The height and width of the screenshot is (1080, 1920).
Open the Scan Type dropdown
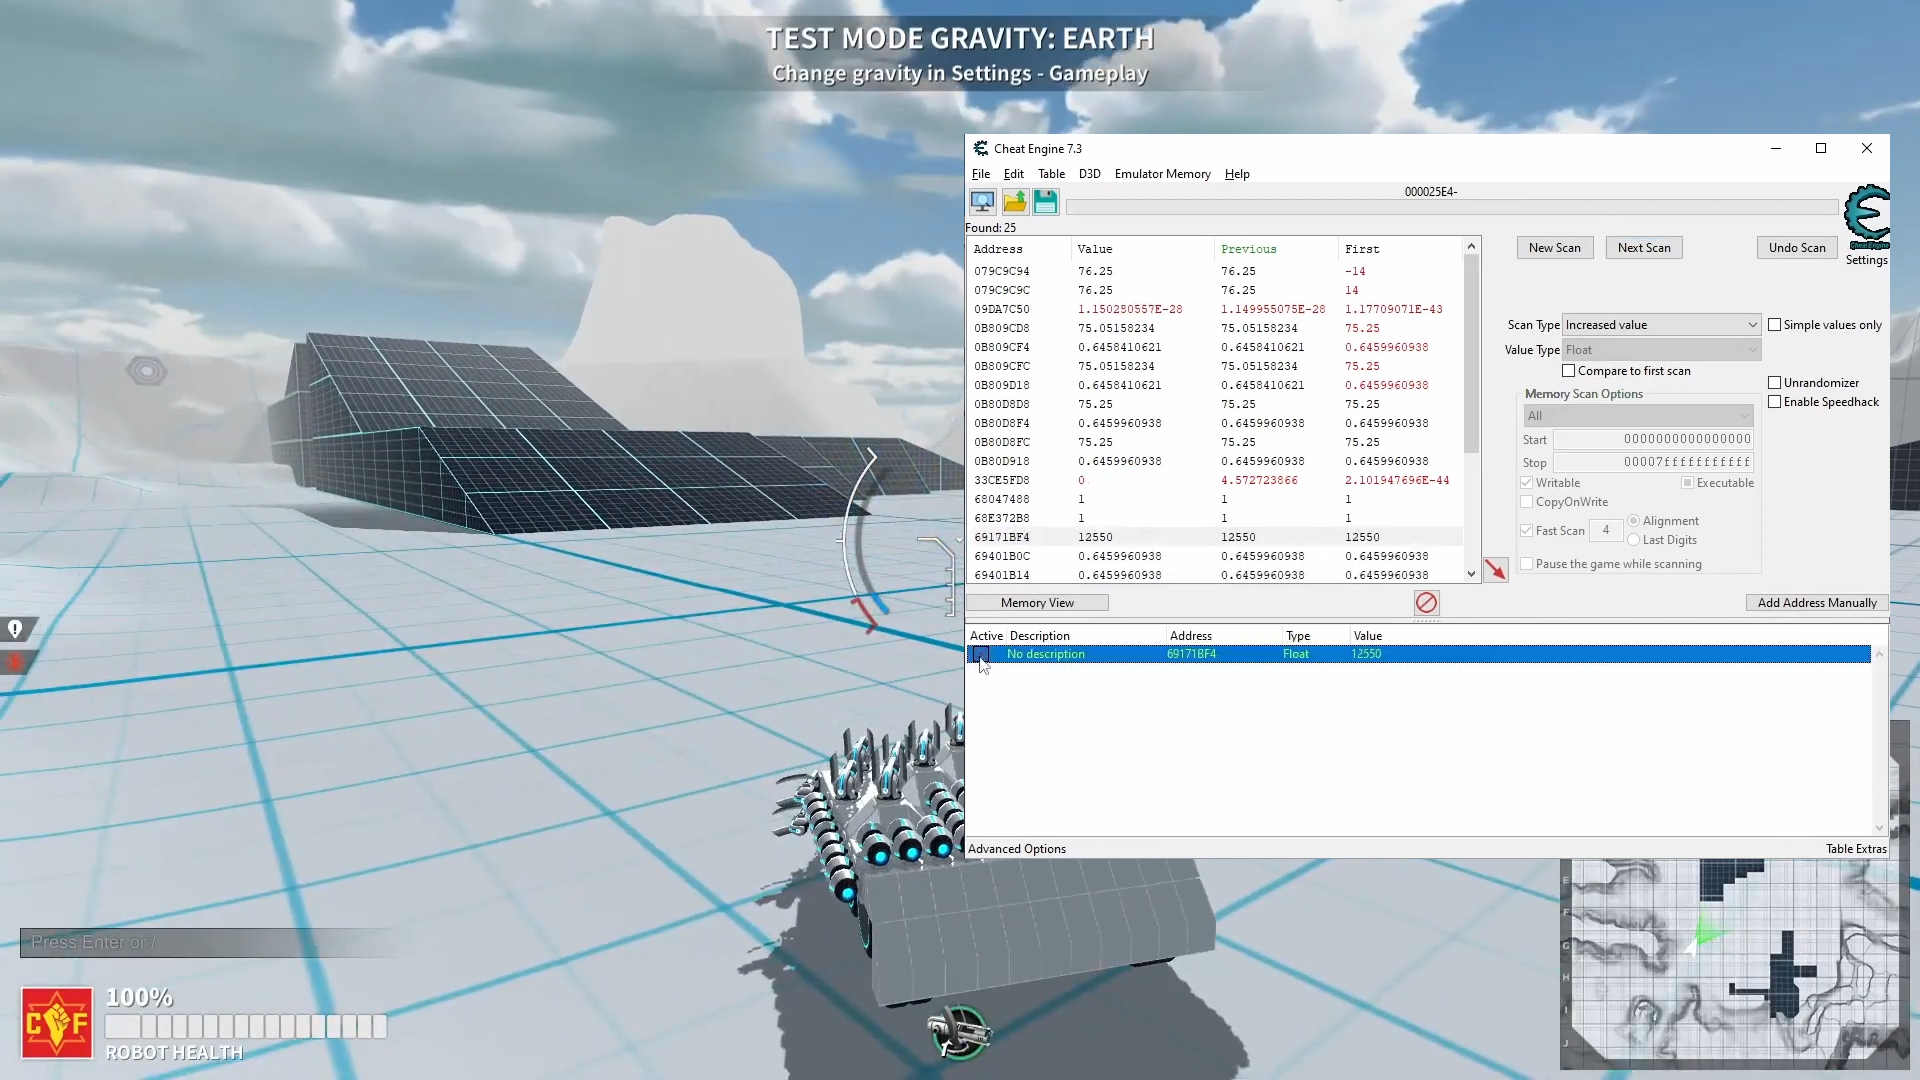[x=1660, y=325]
